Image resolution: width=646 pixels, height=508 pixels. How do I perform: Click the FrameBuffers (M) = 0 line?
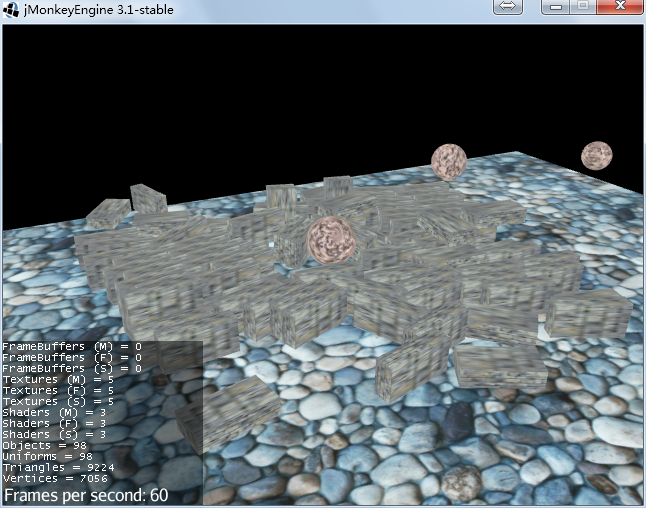point(70,346)
